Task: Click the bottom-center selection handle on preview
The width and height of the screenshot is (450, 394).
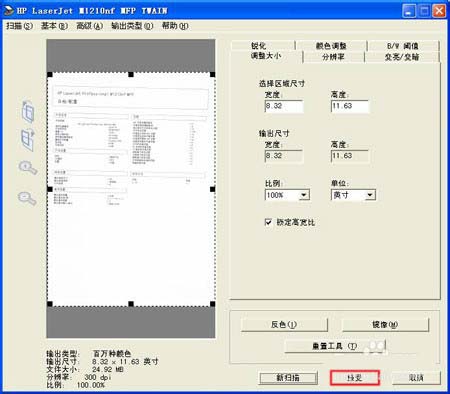Action: tap(131, 304)
